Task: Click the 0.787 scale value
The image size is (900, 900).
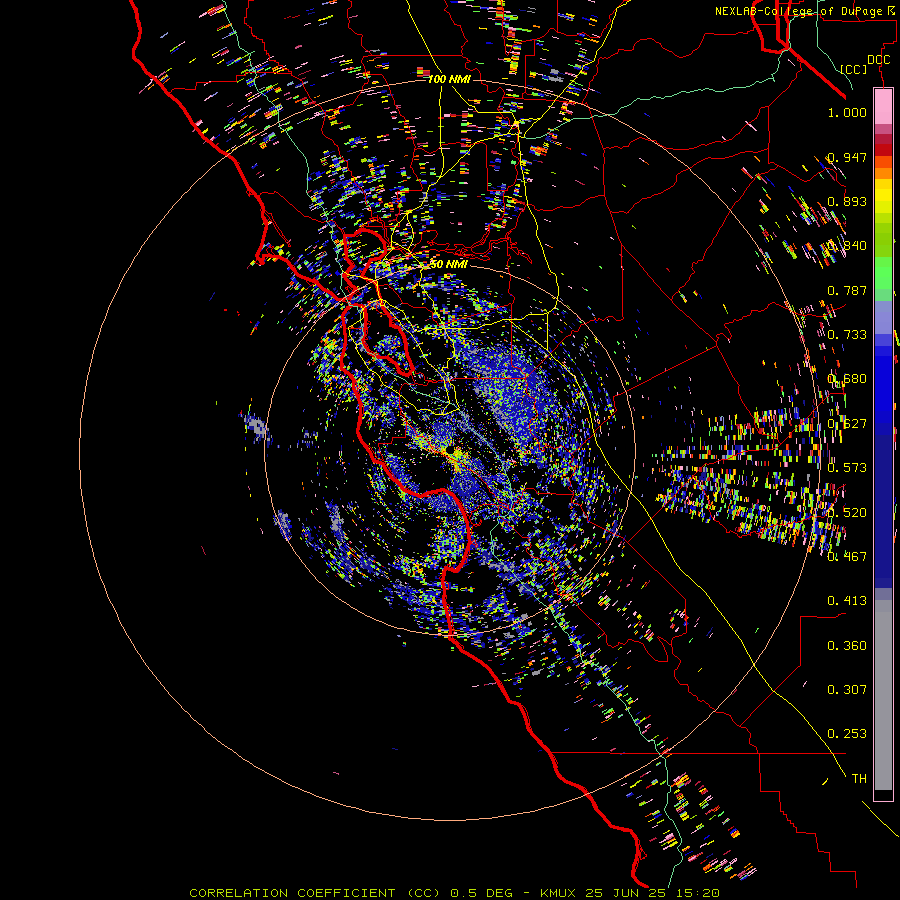Action: coord(847,290)
